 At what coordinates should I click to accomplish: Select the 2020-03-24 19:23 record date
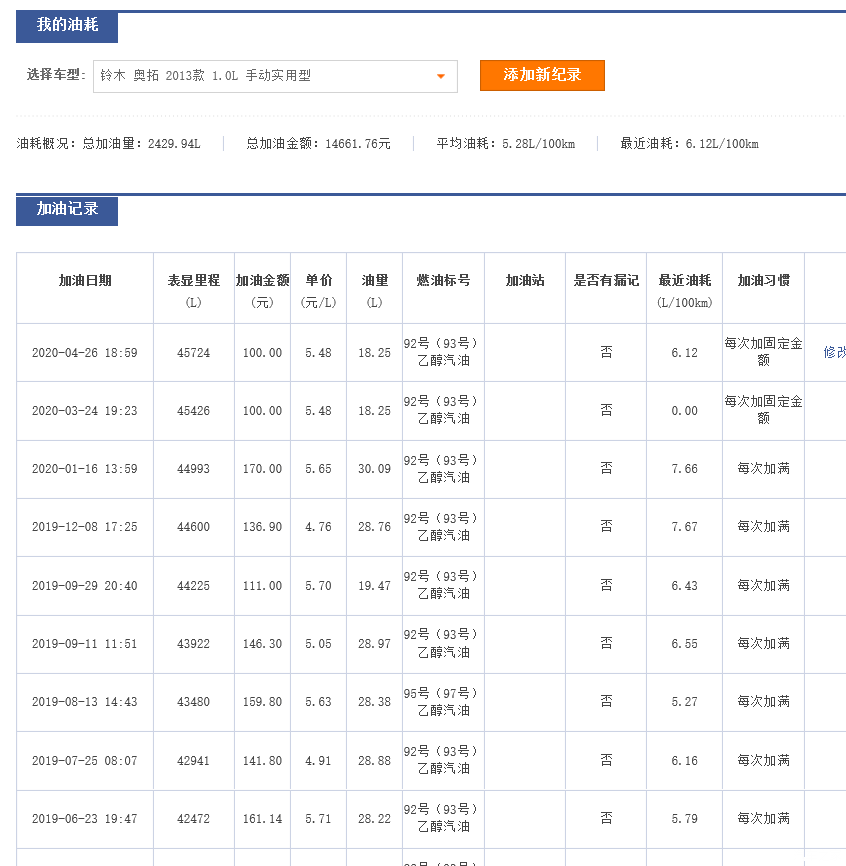[x=85, y=411]
